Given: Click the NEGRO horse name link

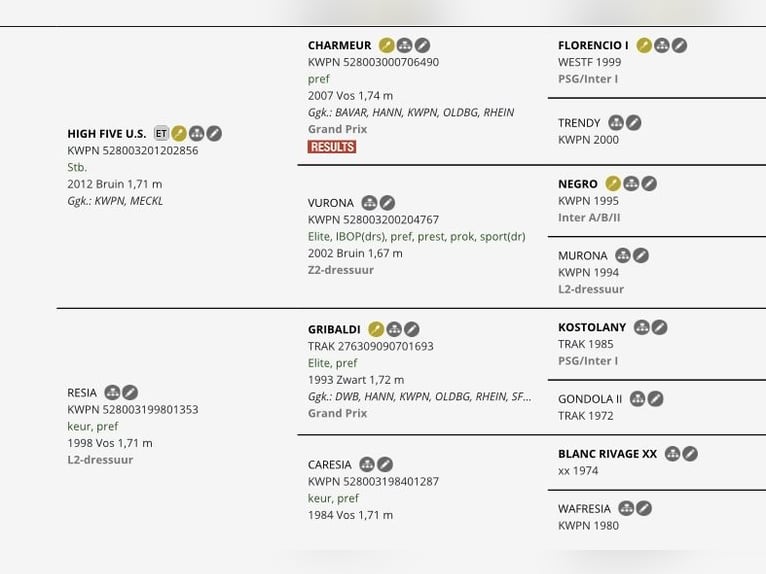Looking at the screenshot, I should [x=578, y=184].
